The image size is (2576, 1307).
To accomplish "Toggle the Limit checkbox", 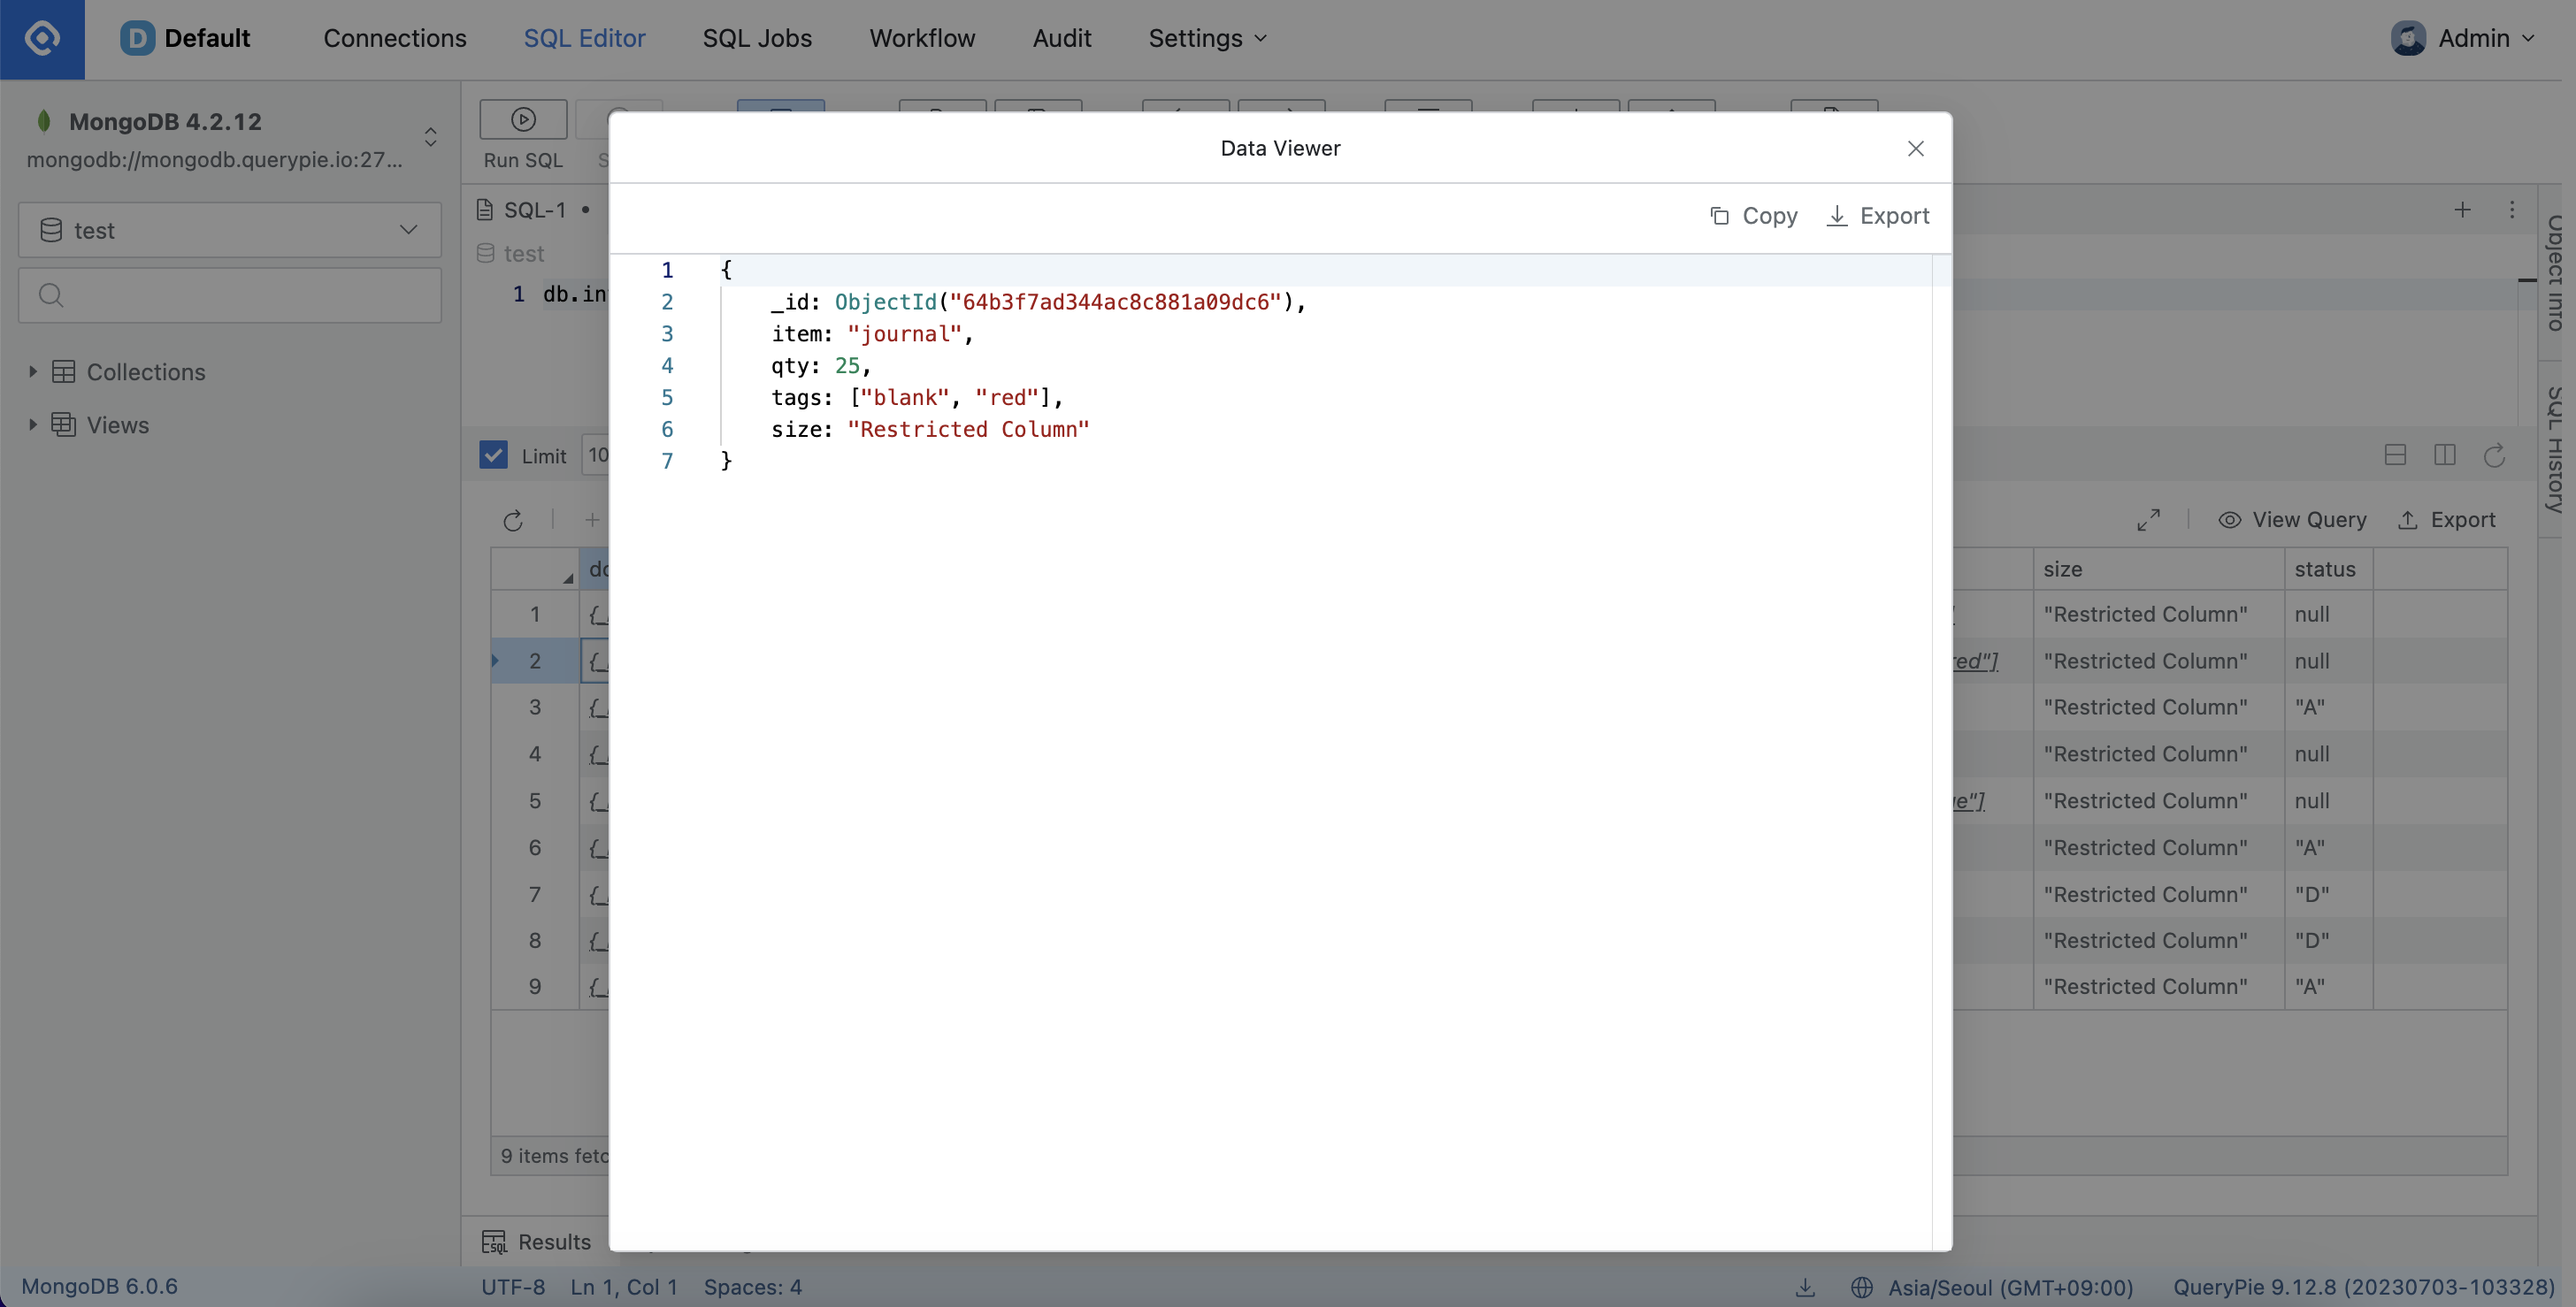I will point(493,455).
